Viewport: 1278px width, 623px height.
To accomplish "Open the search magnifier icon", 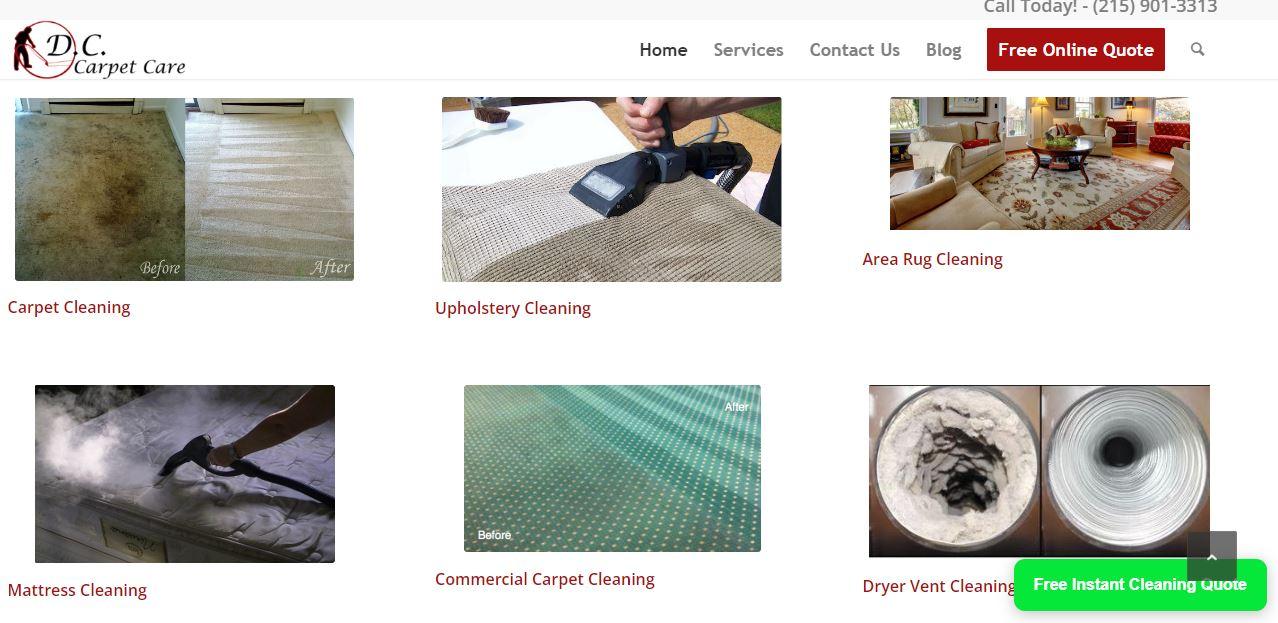I will [x=1197, y=49].
